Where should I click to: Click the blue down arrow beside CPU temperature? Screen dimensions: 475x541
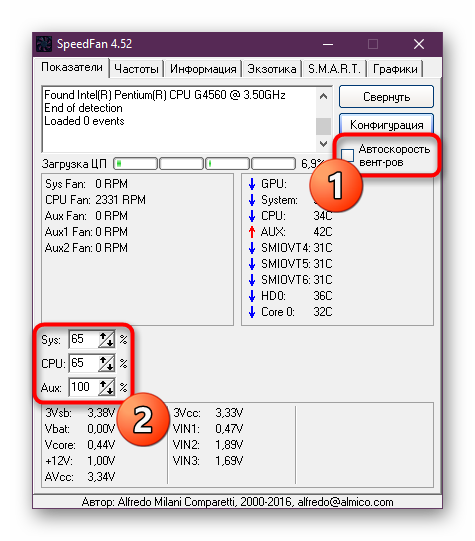252,216
